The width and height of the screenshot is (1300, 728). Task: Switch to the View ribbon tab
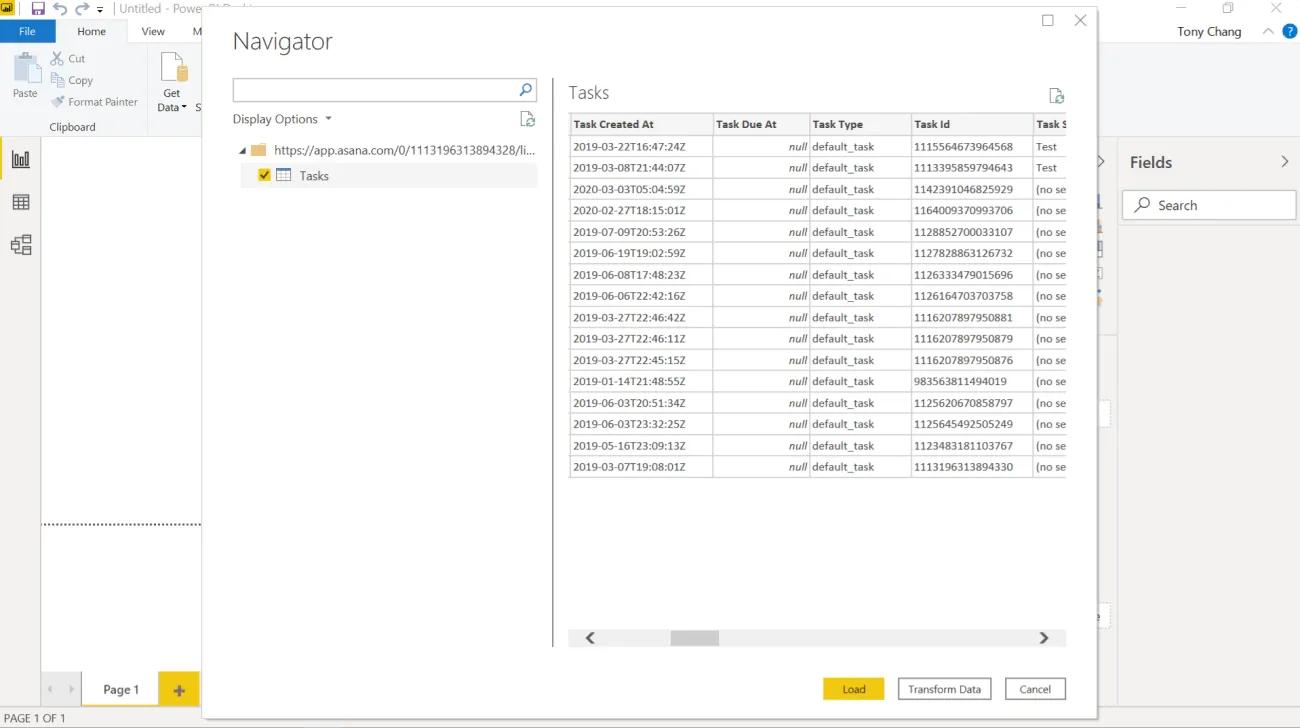[x=152, y=31]
